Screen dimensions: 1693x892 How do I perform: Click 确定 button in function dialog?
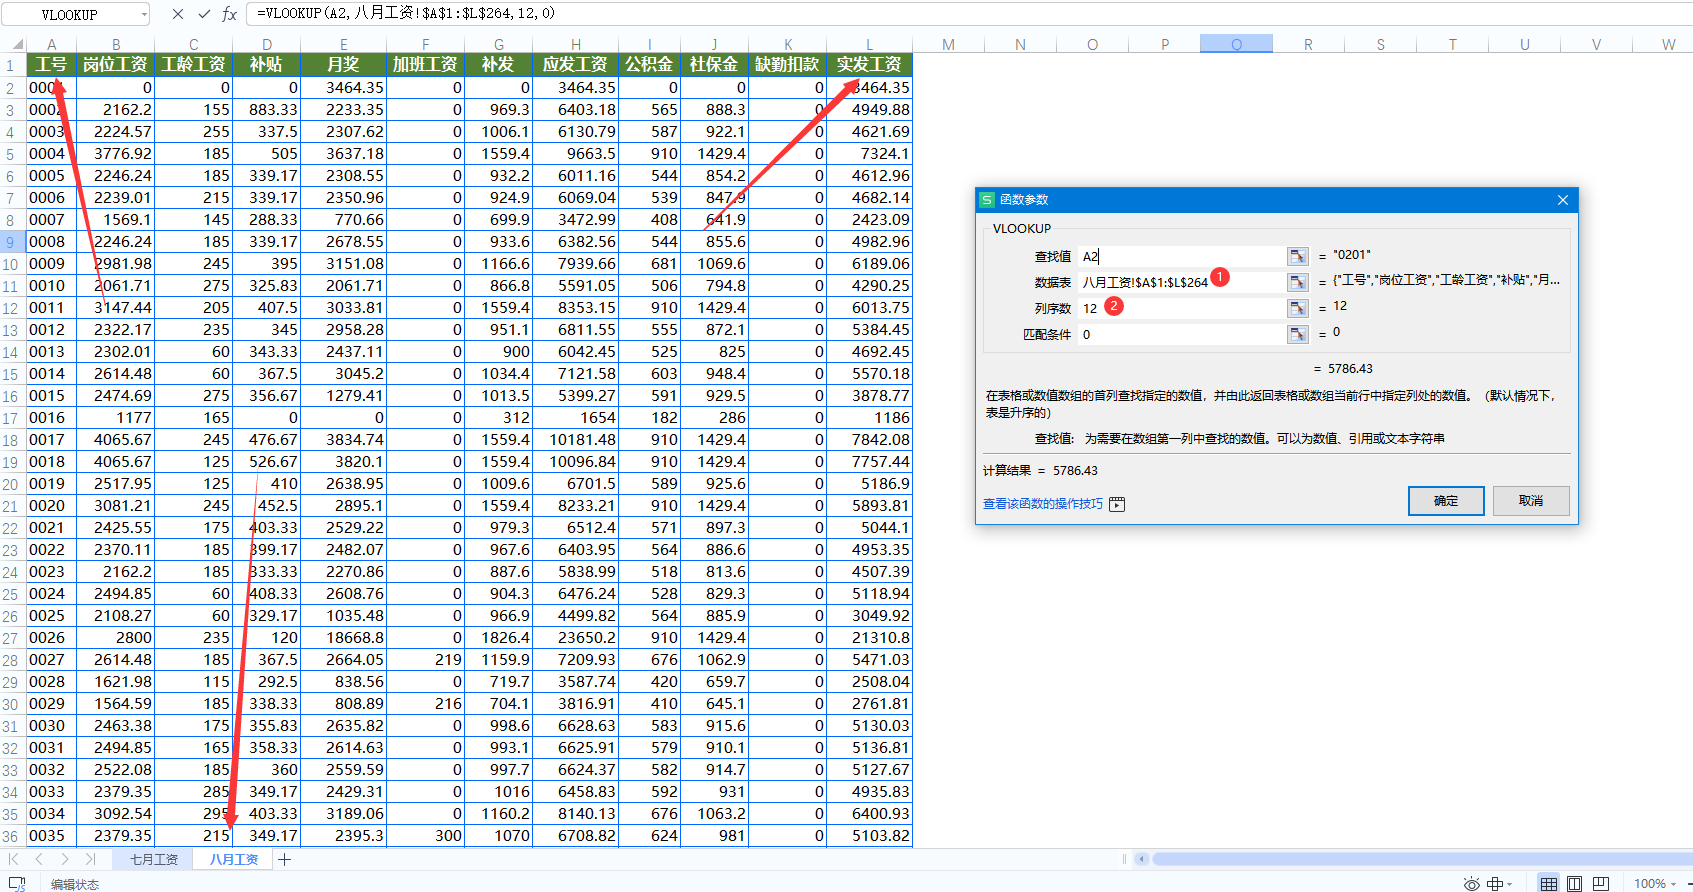pyautogui.click(x=1446, y=500)
